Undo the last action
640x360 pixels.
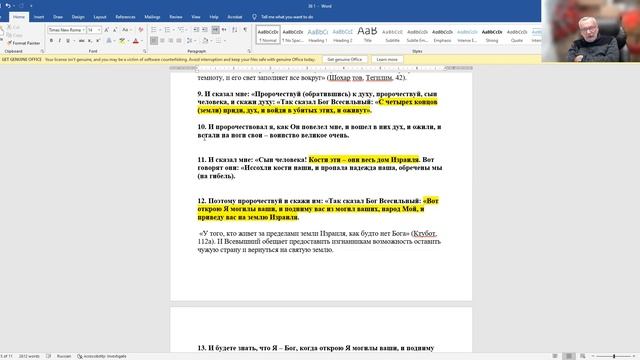pos(8,6)
